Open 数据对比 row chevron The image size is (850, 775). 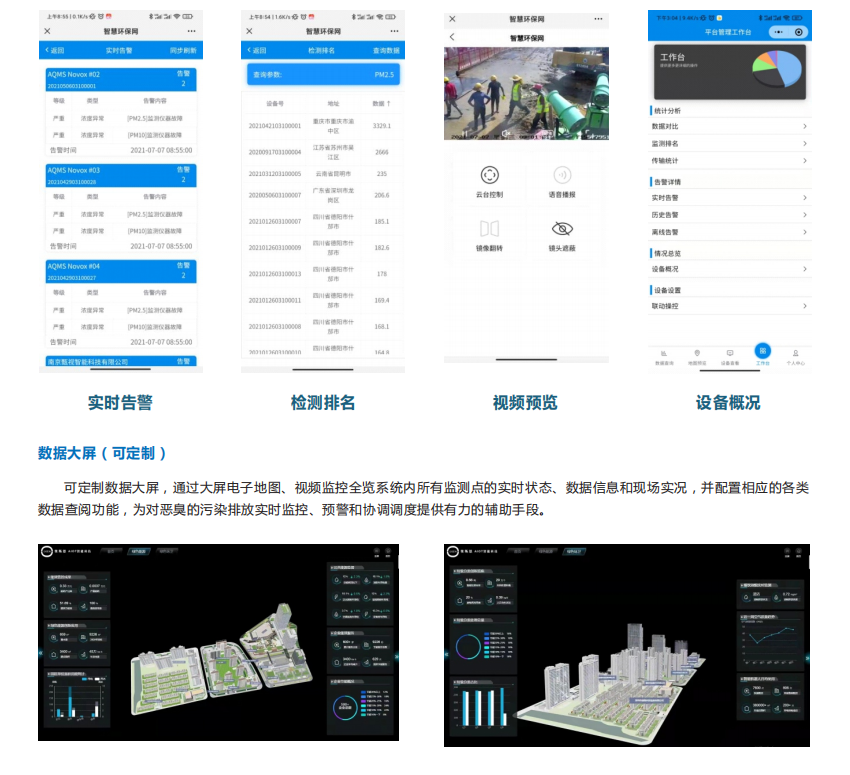pyautogui.click(x=804, y=126)
